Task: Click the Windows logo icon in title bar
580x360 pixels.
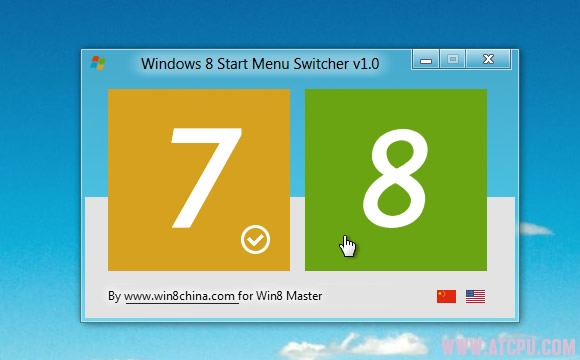Action: (x=98, y=63)
